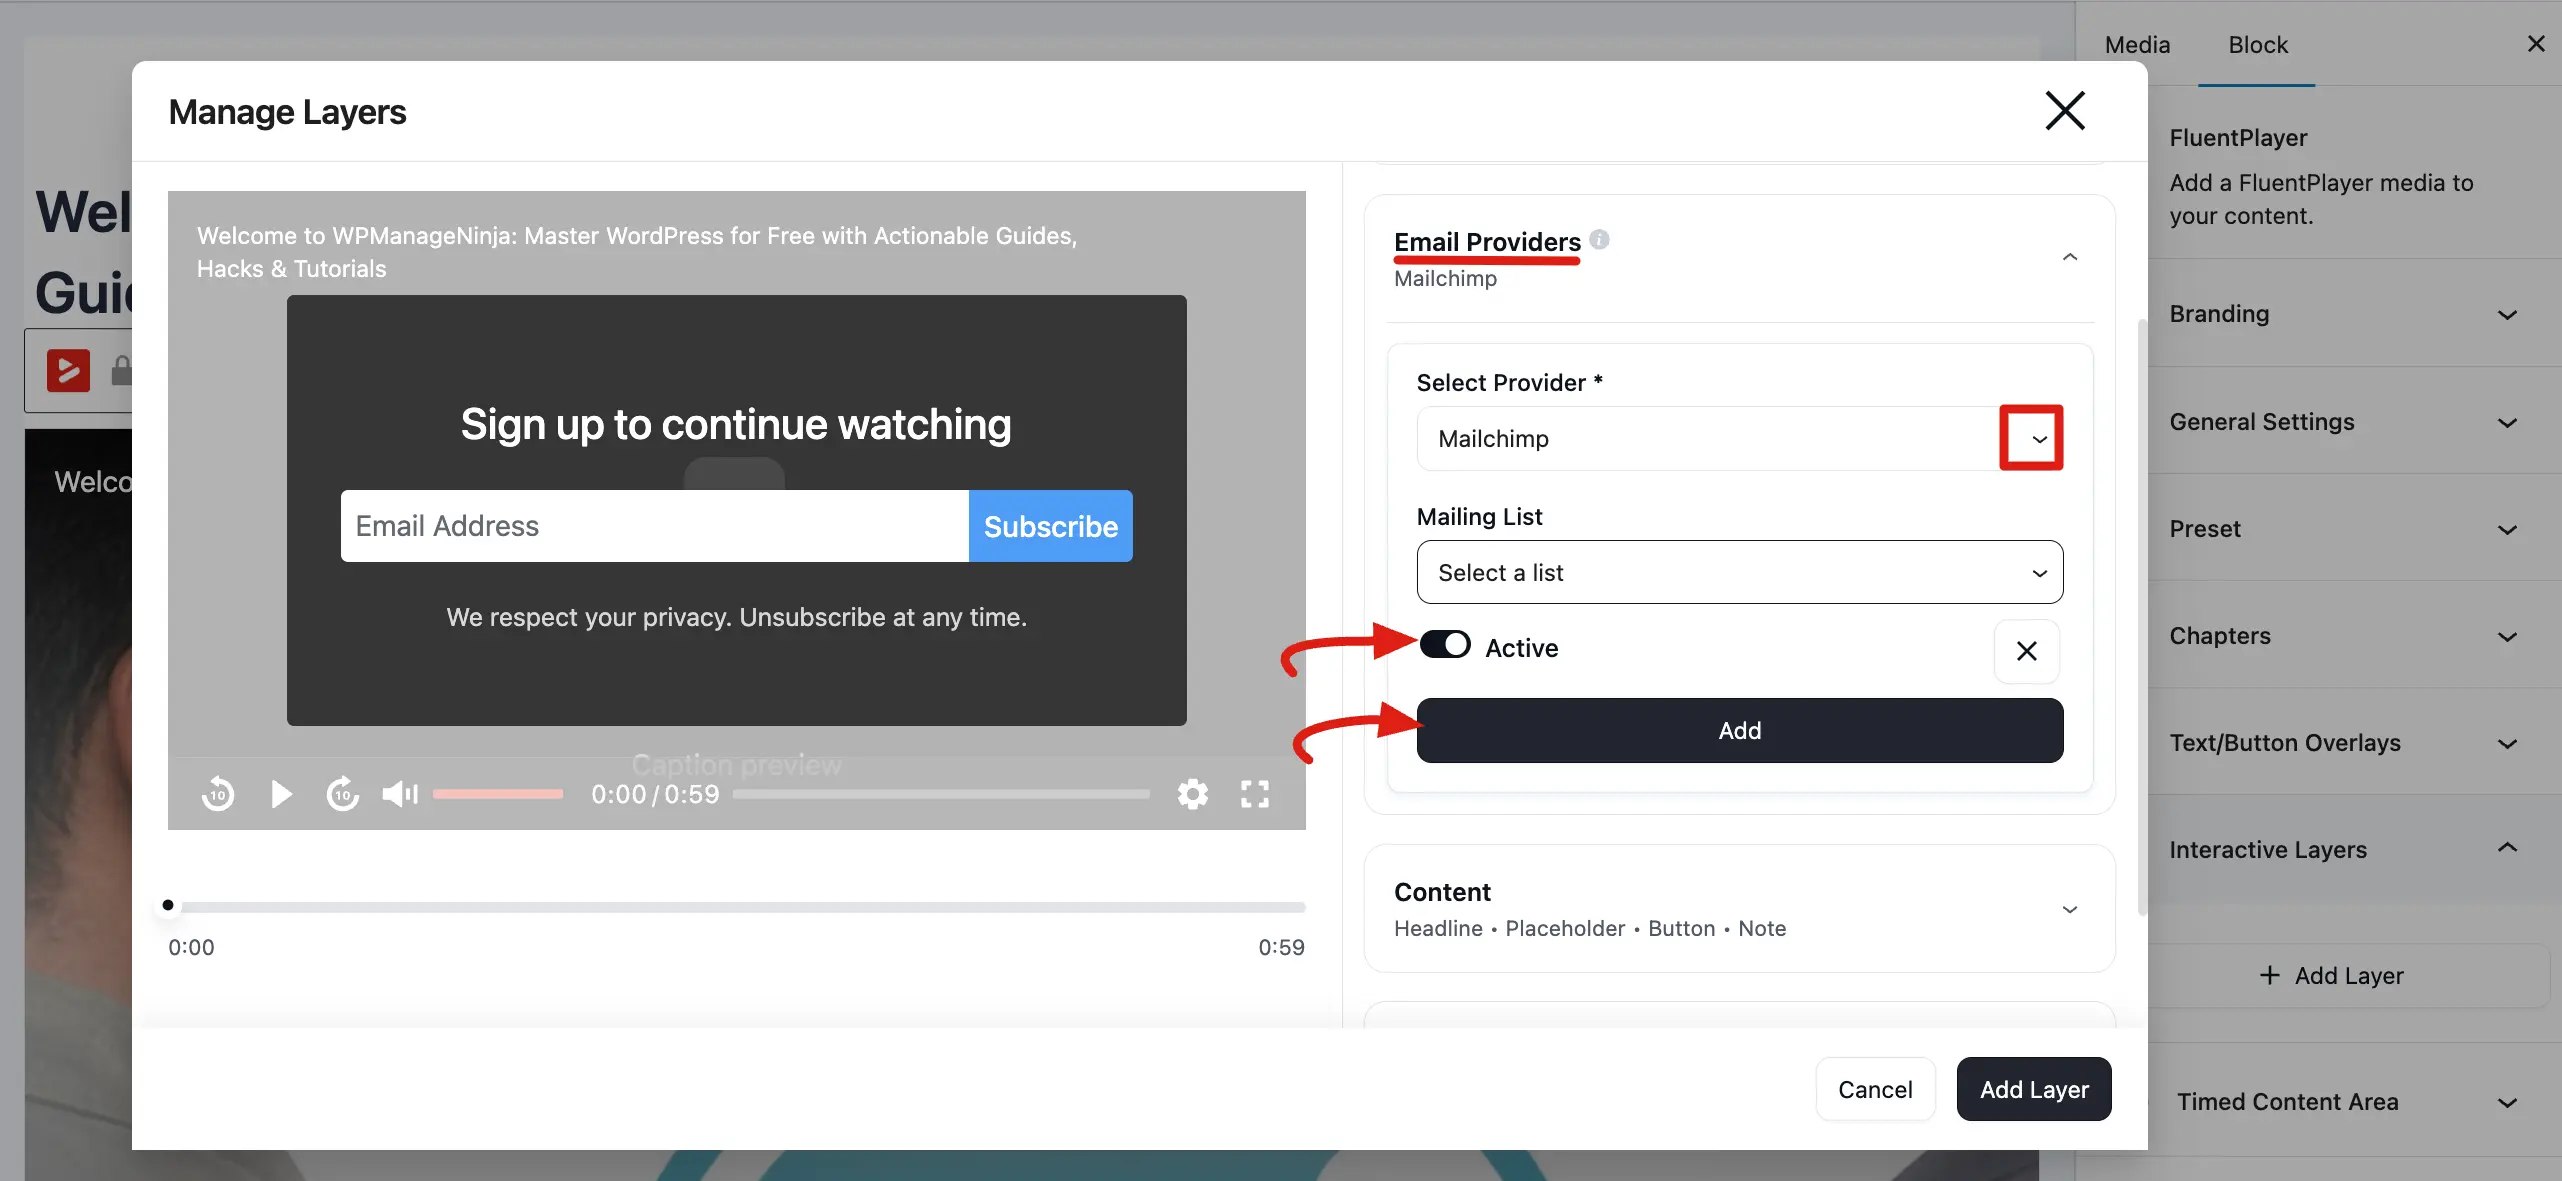Click the FluentPlayer block icon in toolbar
The image size is (2562, 1181).
[x=68, y=370]
